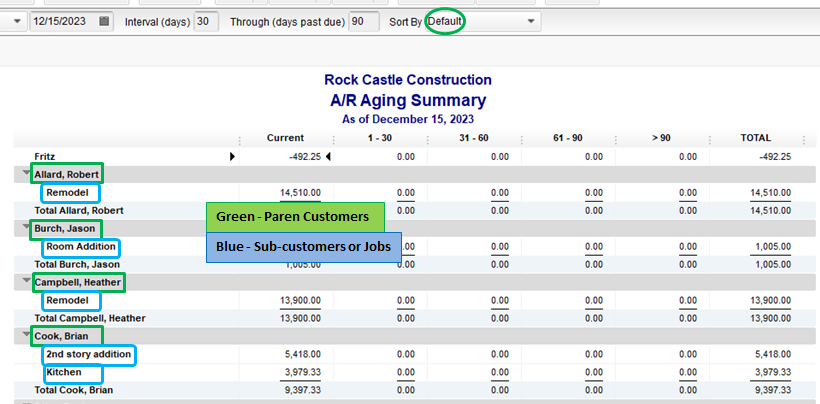Click the Cook, Brian customer name

click(62, 336)
